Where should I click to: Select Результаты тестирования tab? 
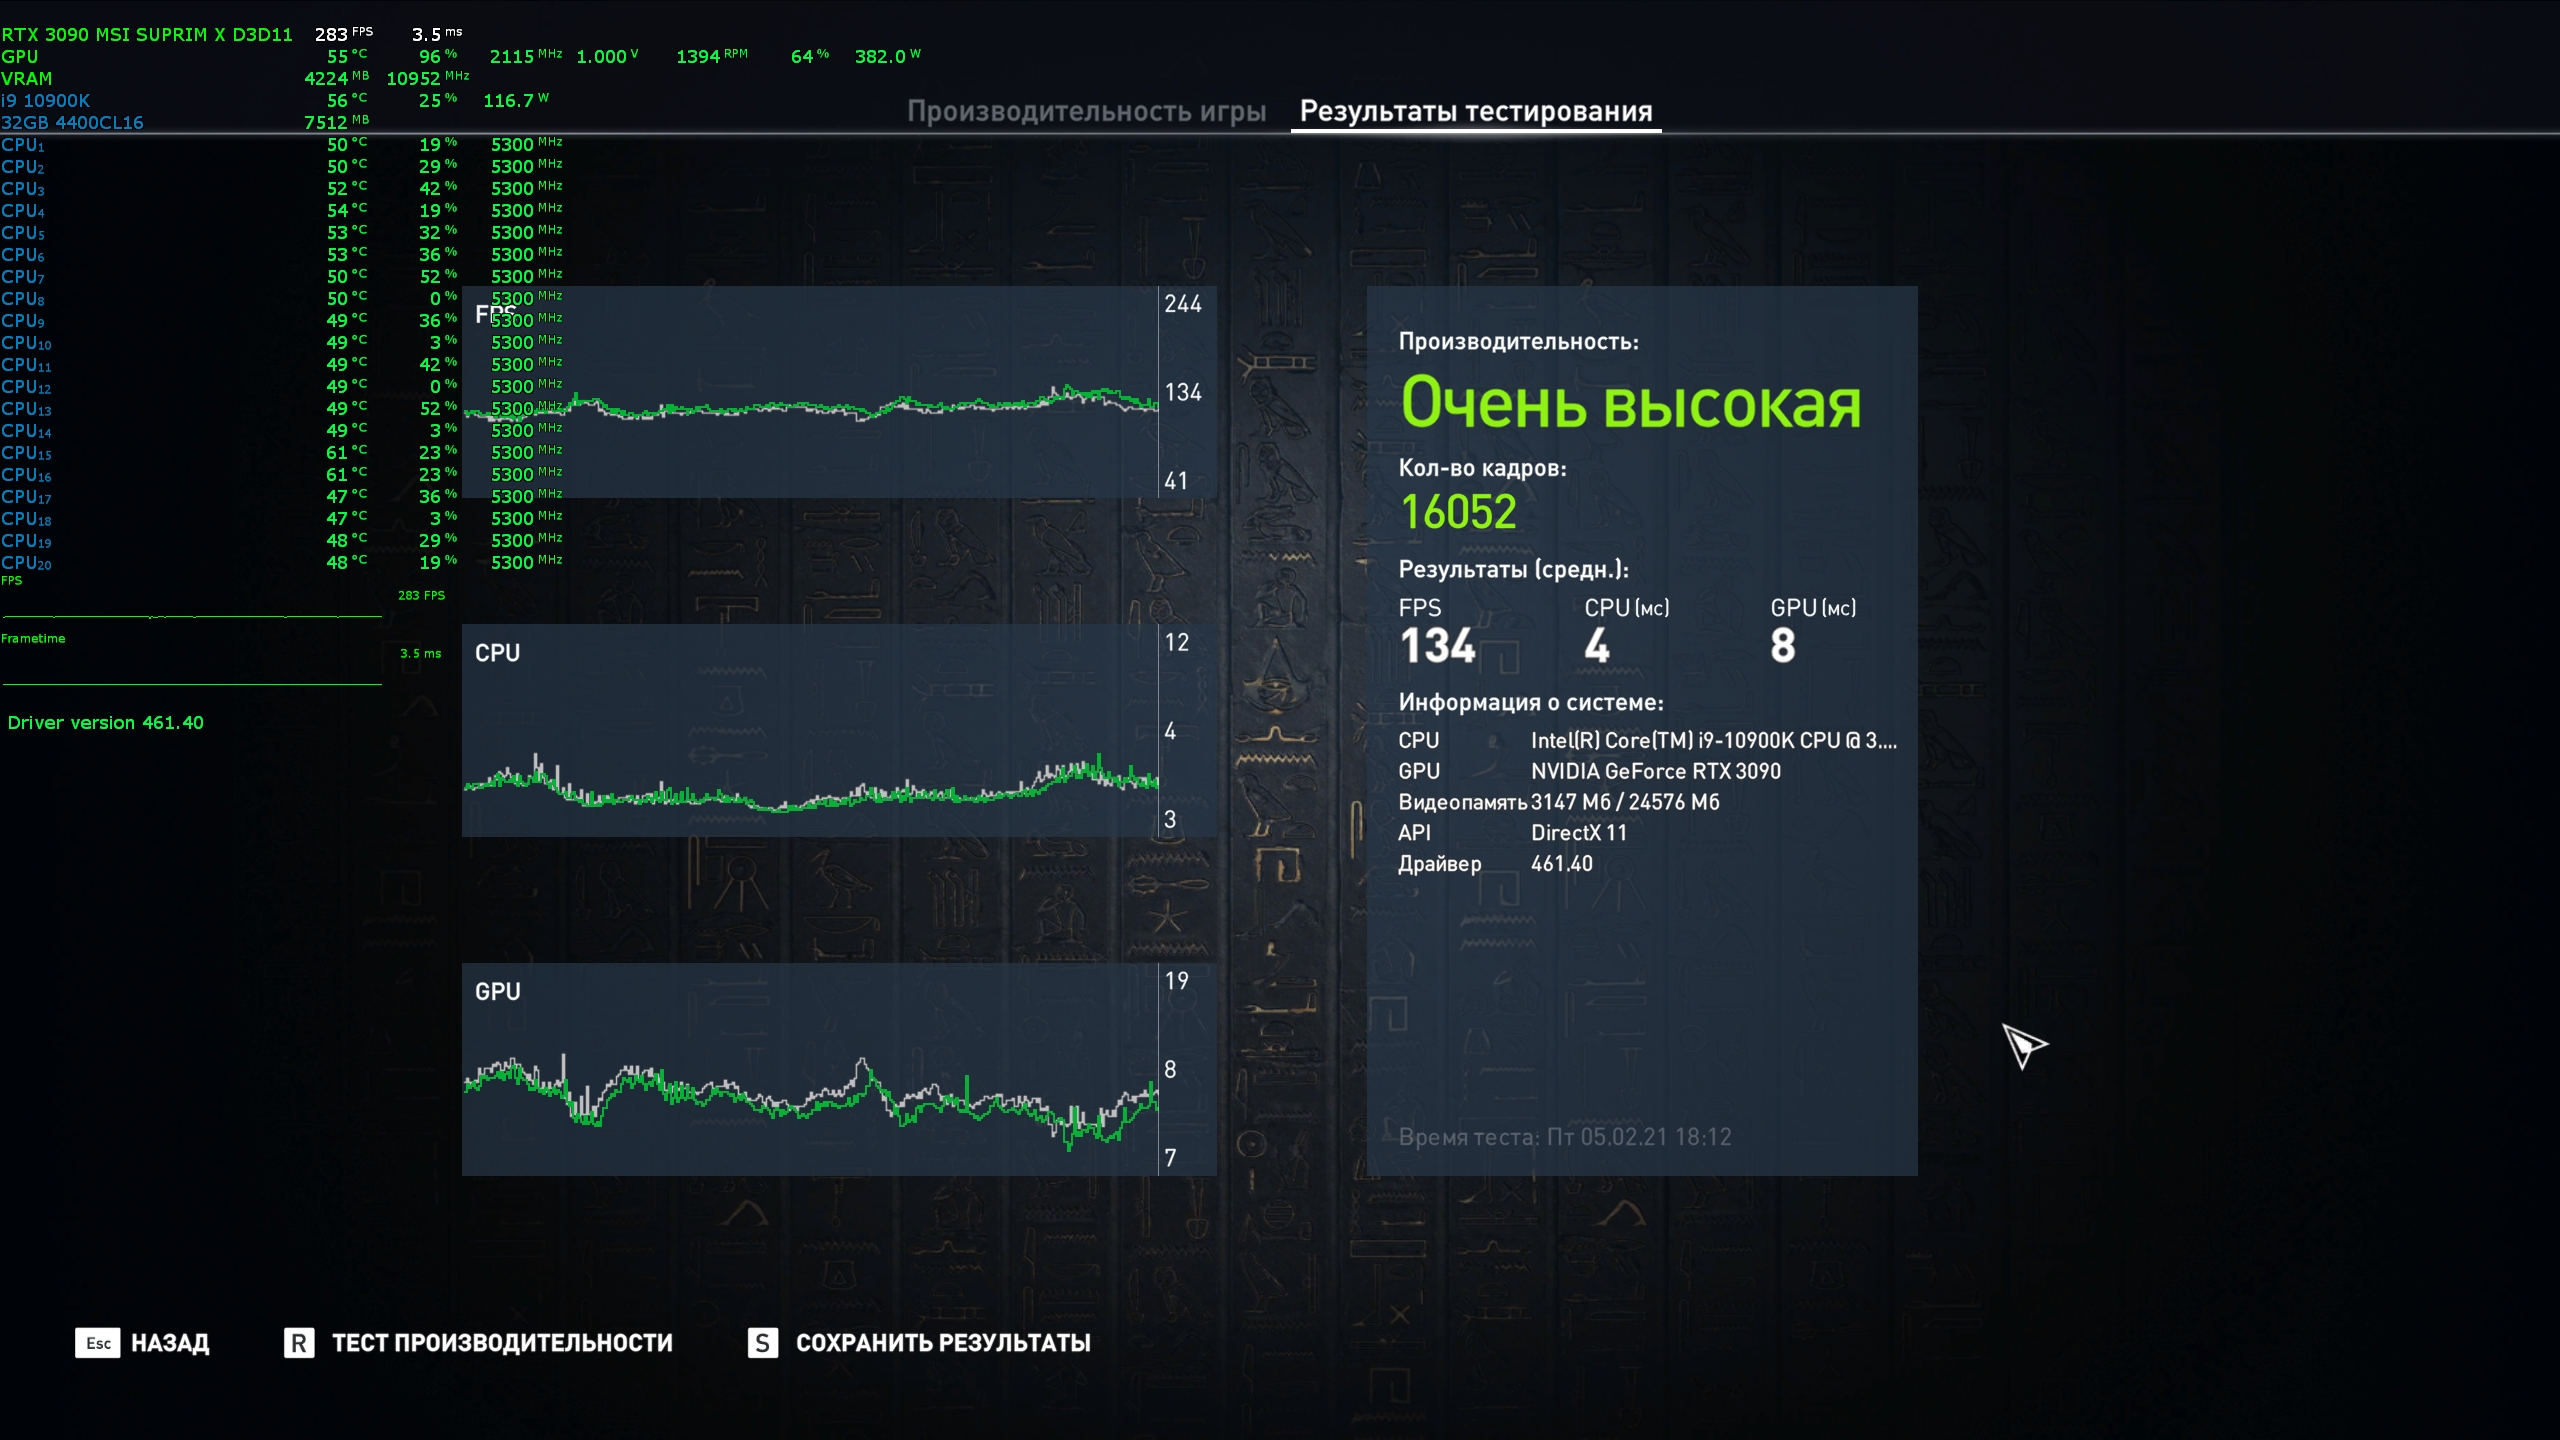(1475, 112)
